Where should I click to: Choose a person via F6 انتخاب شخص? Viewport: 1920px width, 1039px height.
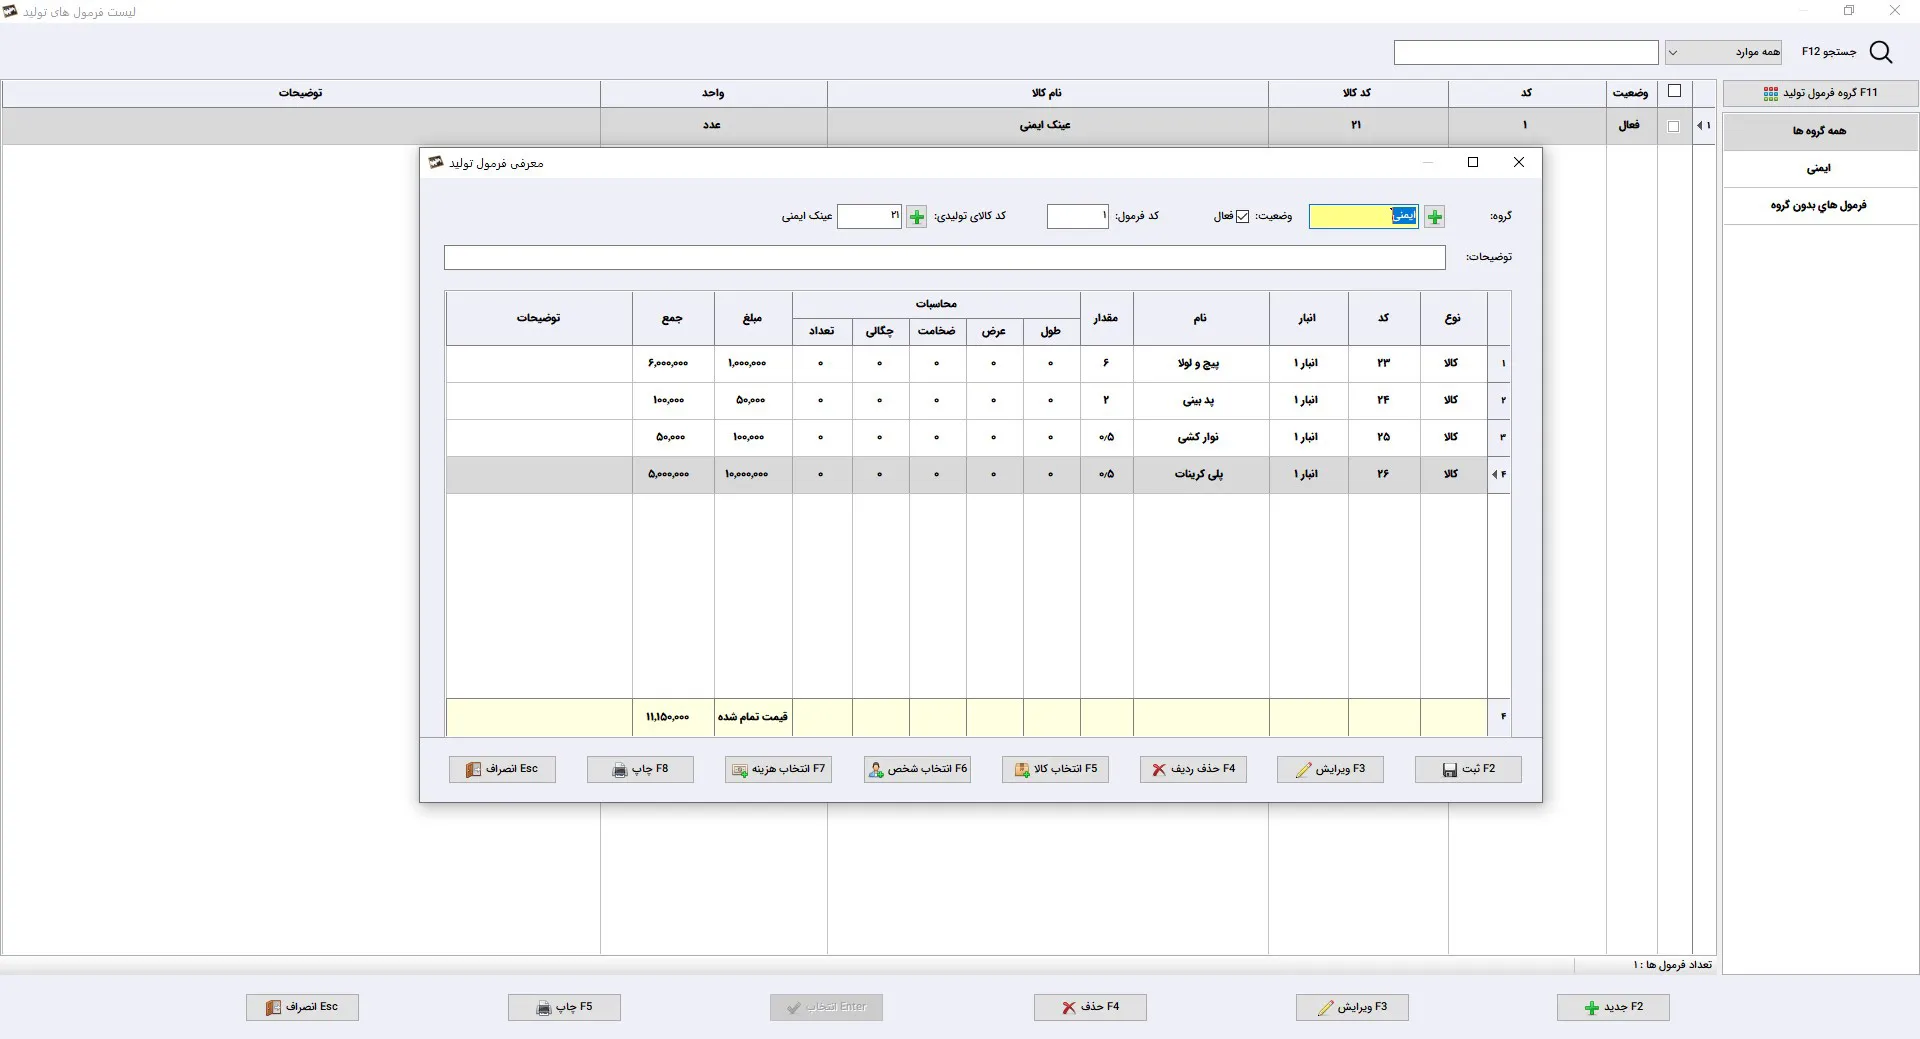(917, 769)
